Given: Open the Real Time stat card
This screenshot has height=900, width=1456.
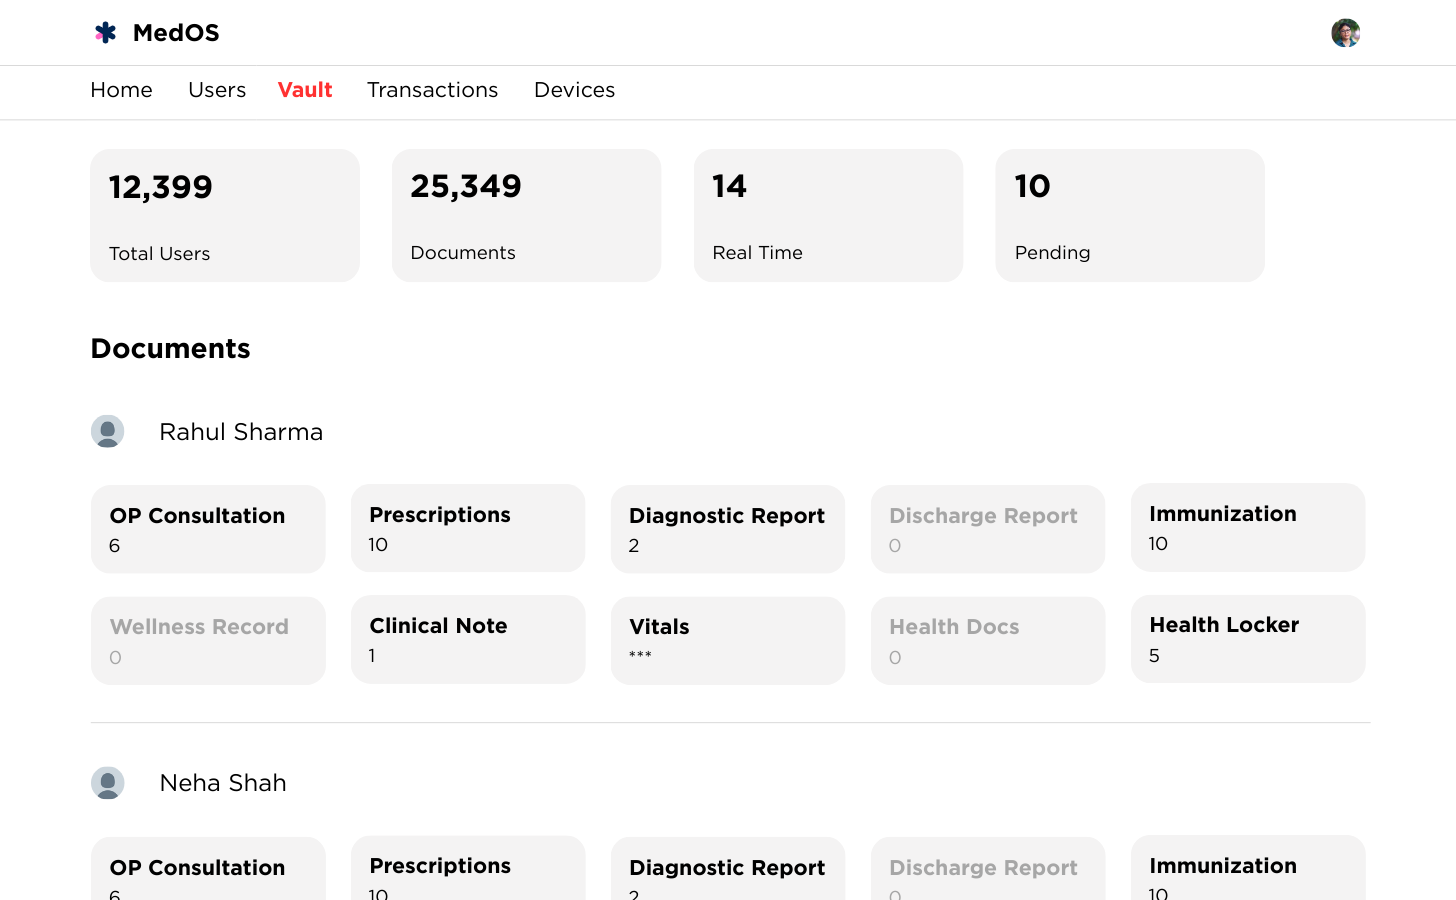Looking at the screenshot, I should click(x=828, y=216).
